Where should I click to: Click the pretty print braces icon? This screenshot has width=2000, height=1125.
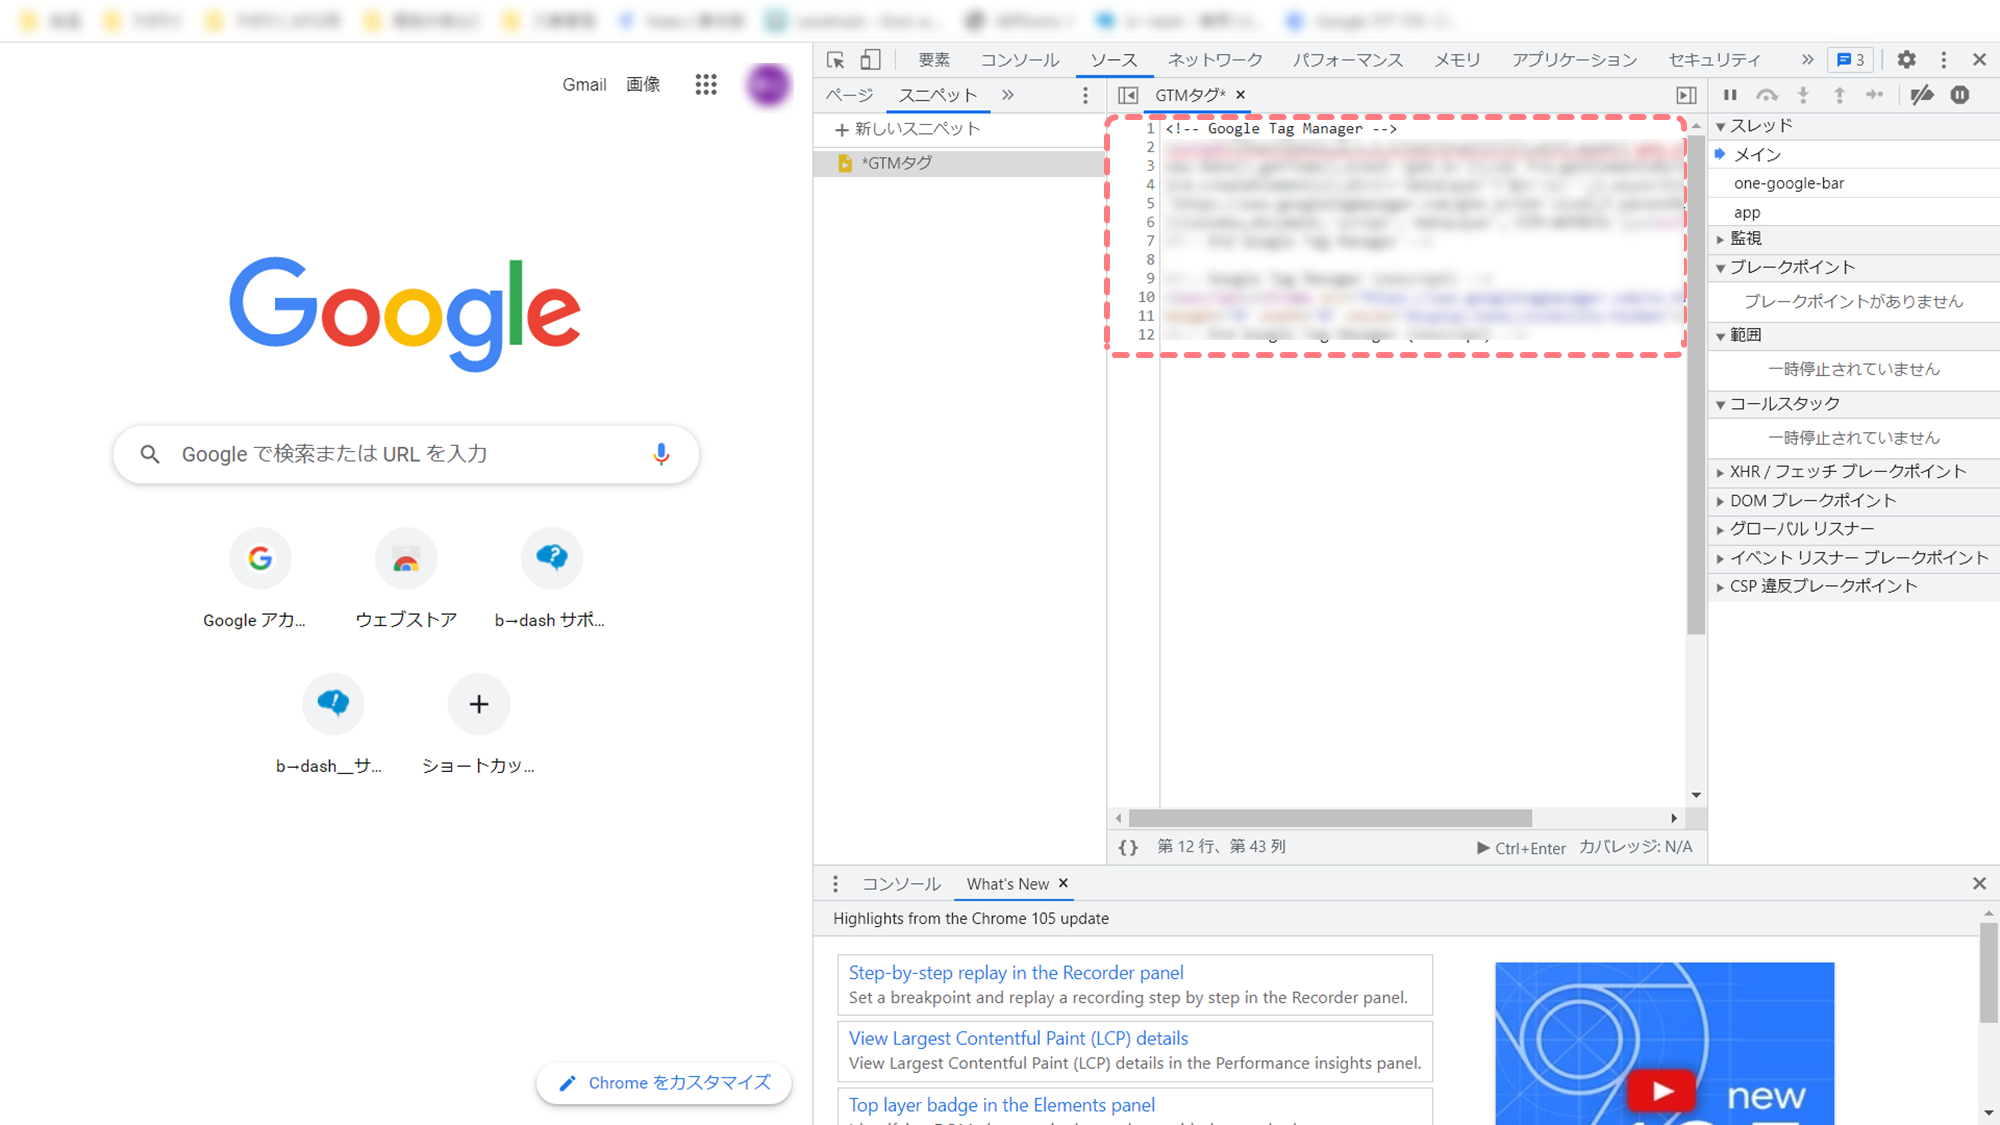click(x=1128, y=848)
